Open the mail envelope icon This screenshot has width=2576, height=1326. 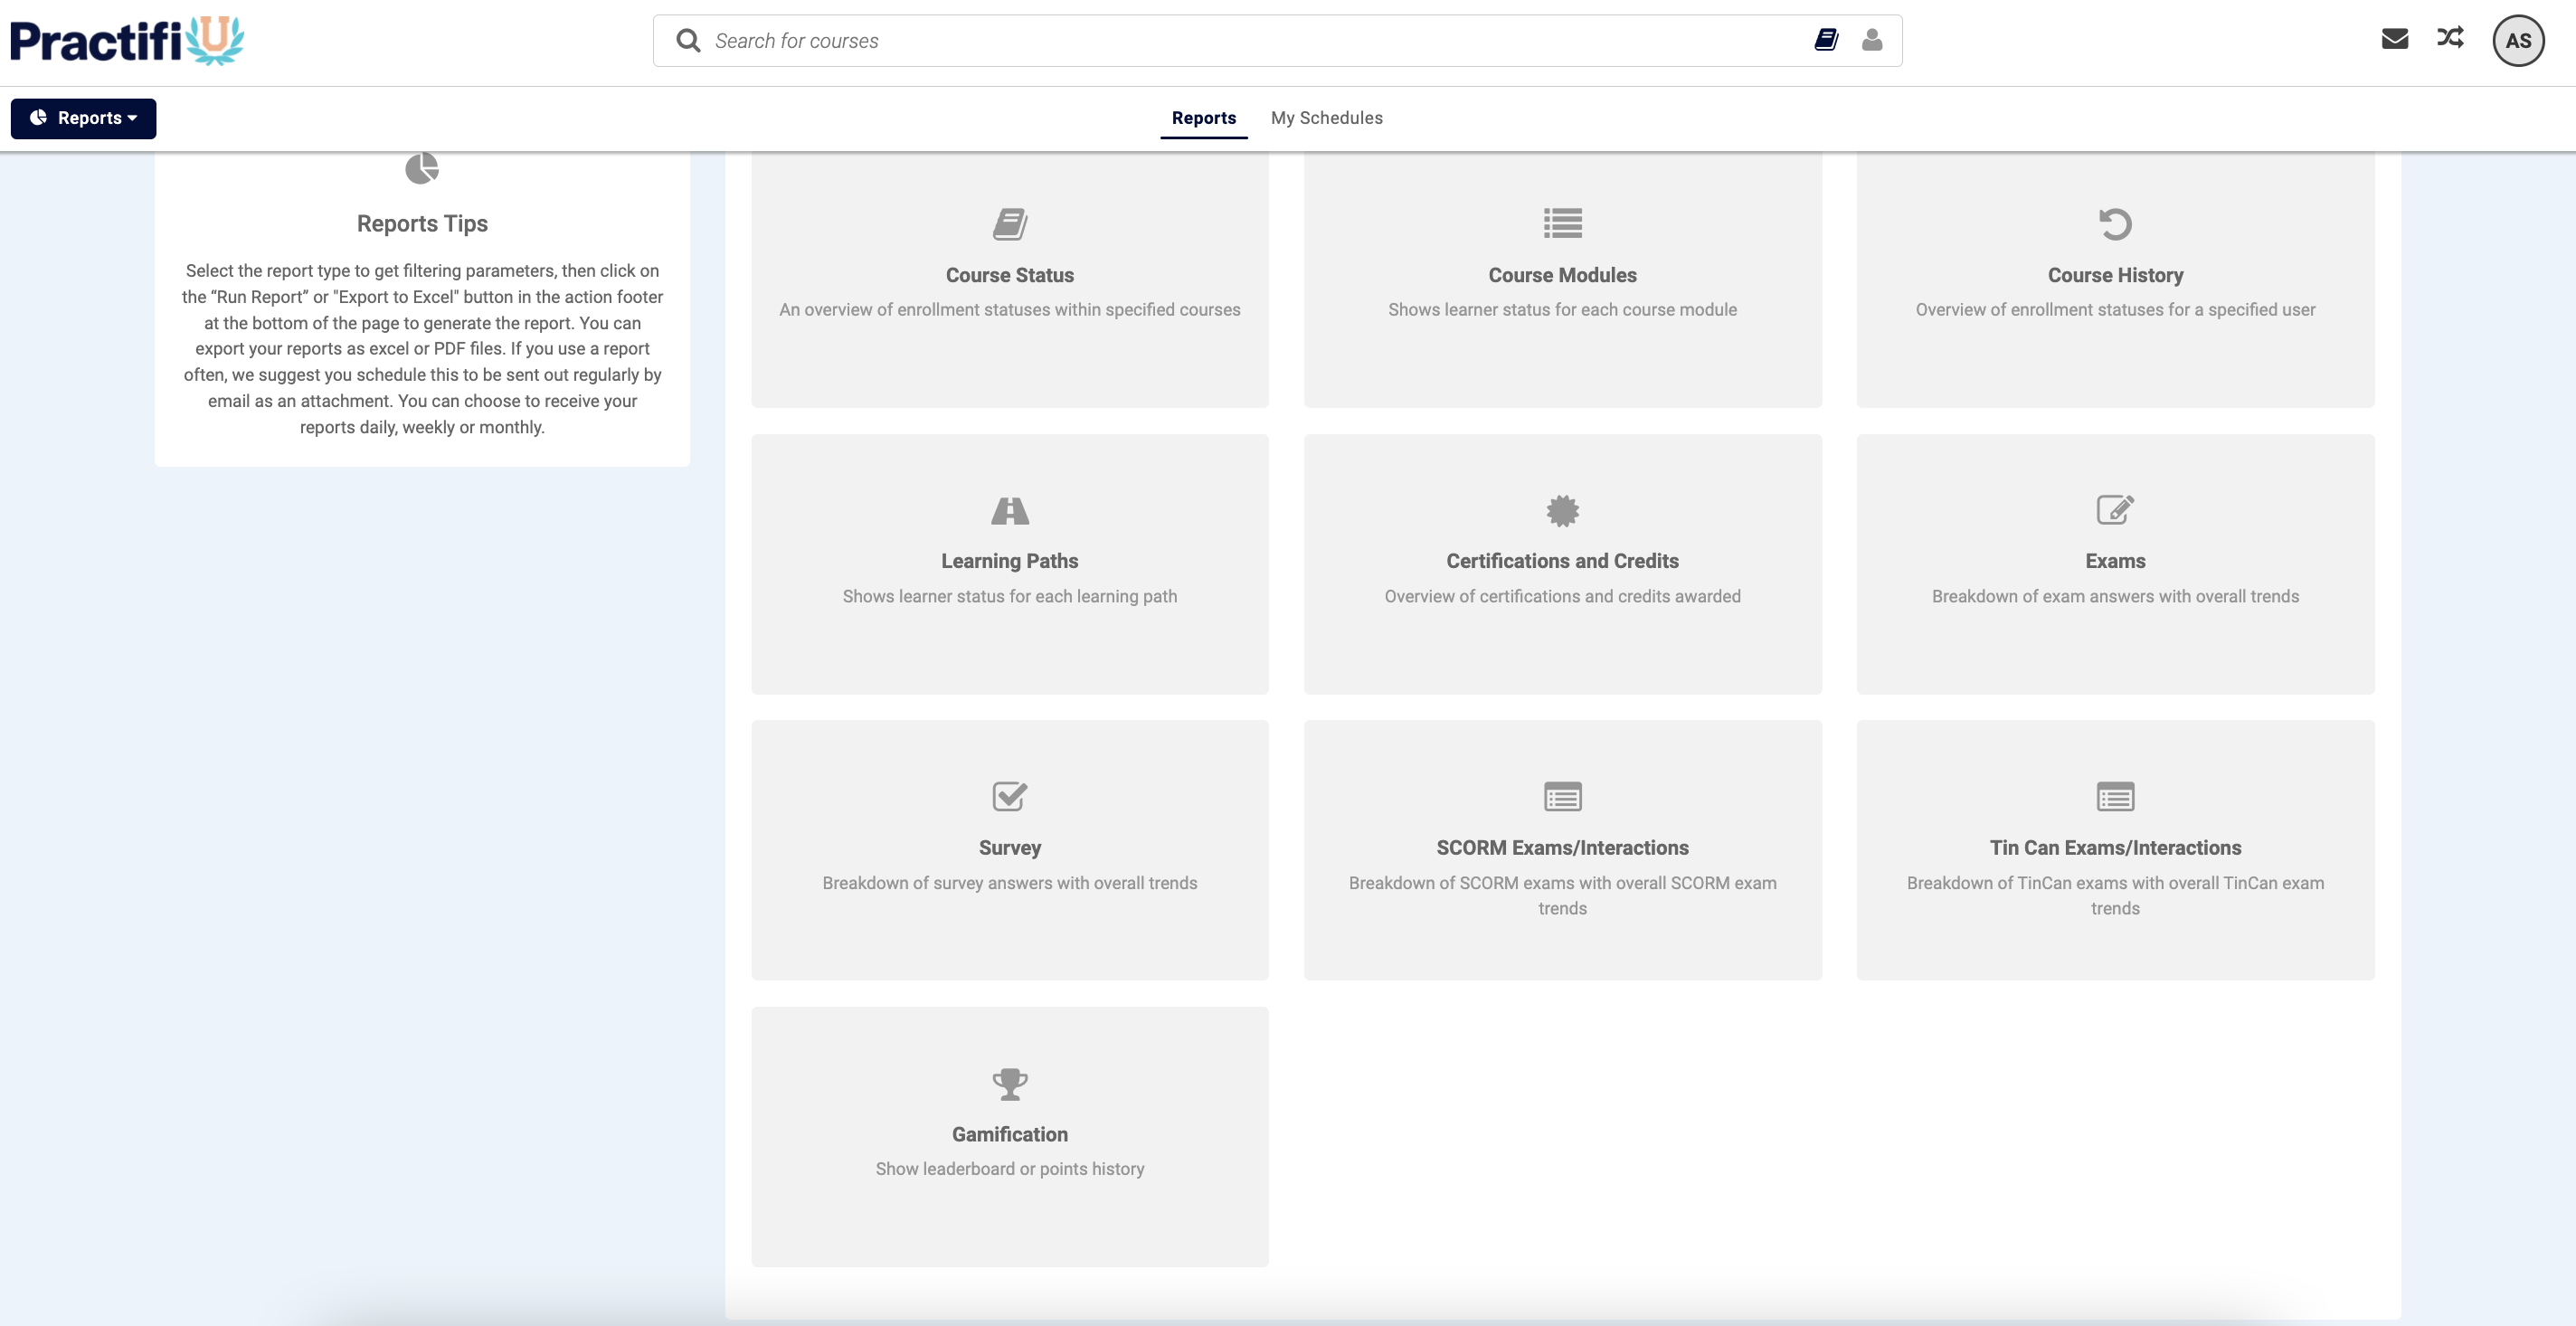2395,39
